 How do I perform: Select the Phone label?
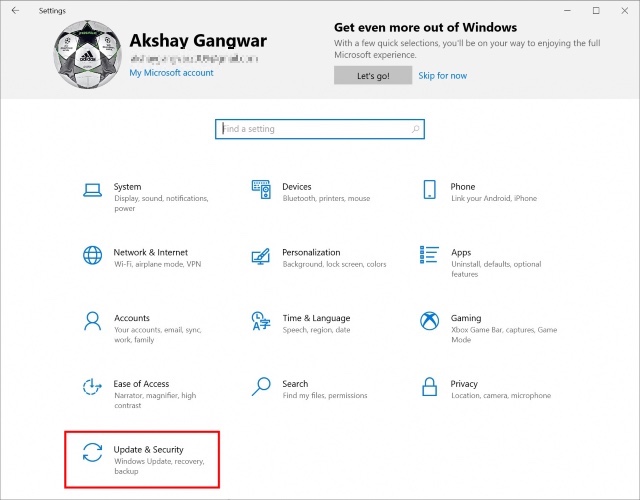463,187
